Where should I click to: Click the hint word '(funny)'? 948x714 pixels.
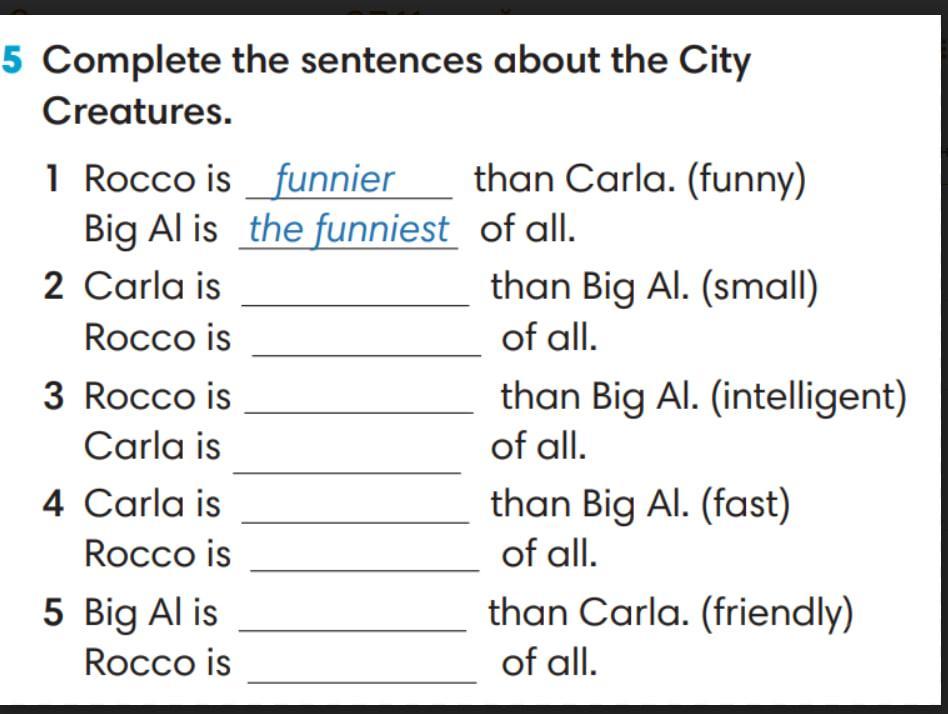pos(747,181)
